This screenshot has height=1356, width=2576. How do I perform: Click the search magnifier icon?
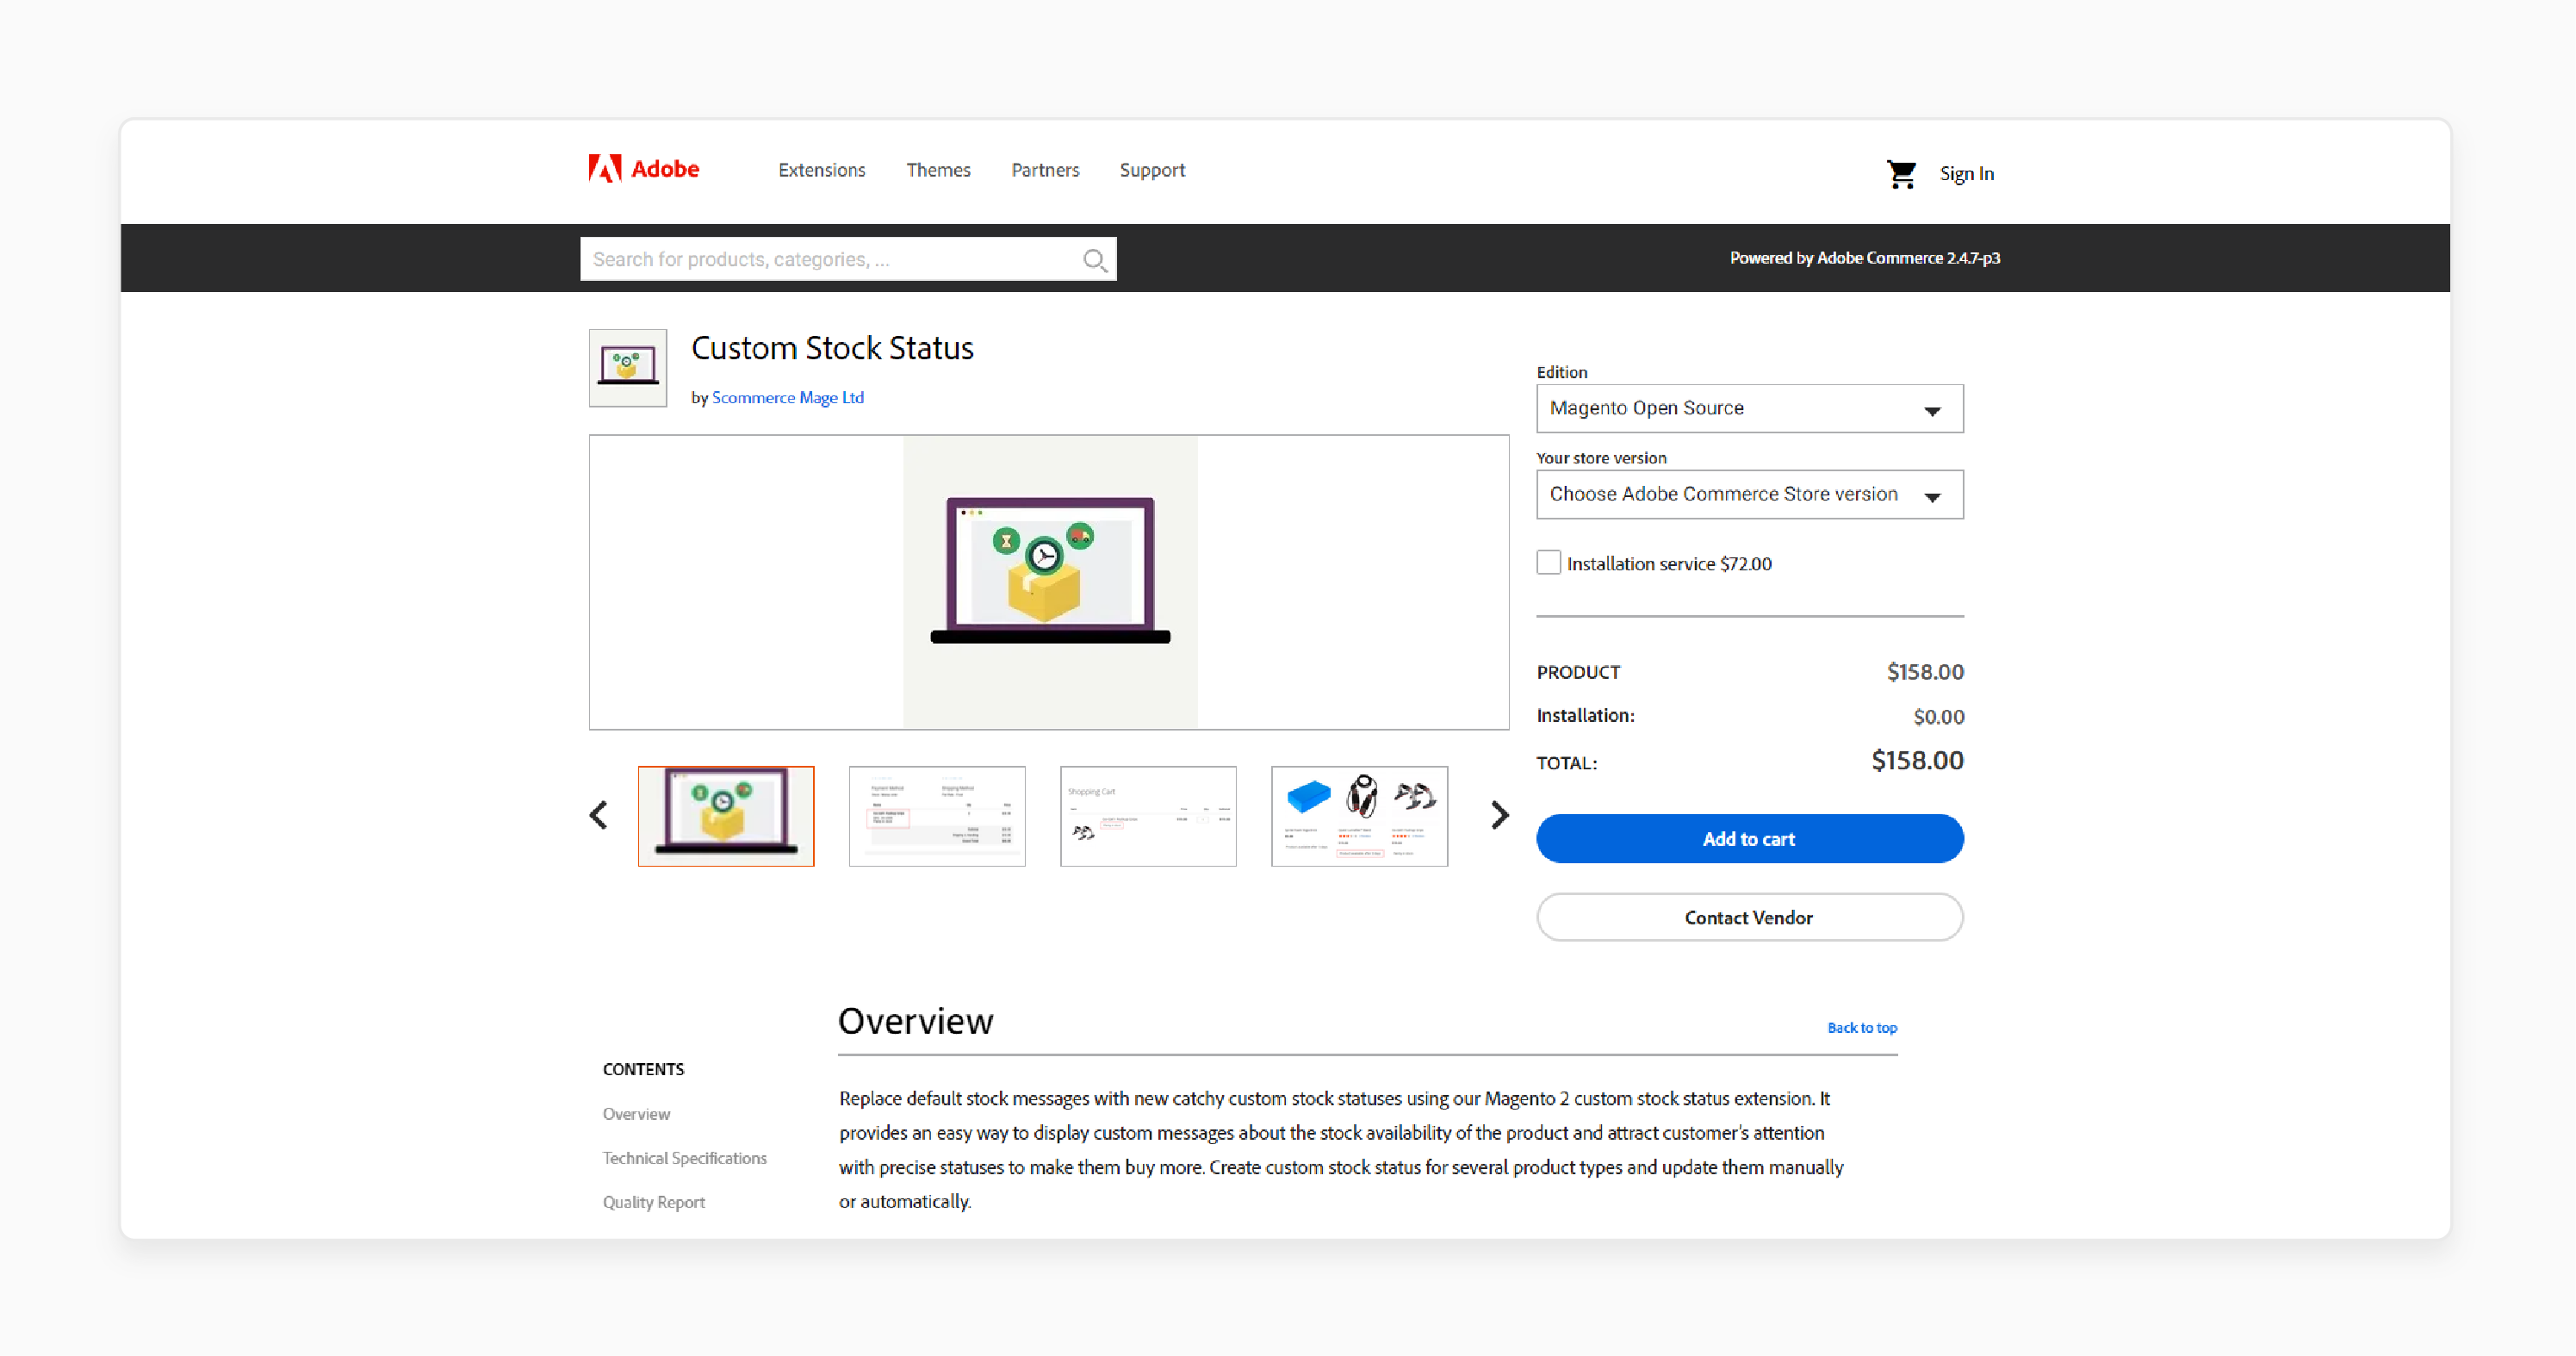tap(1095, 260)
